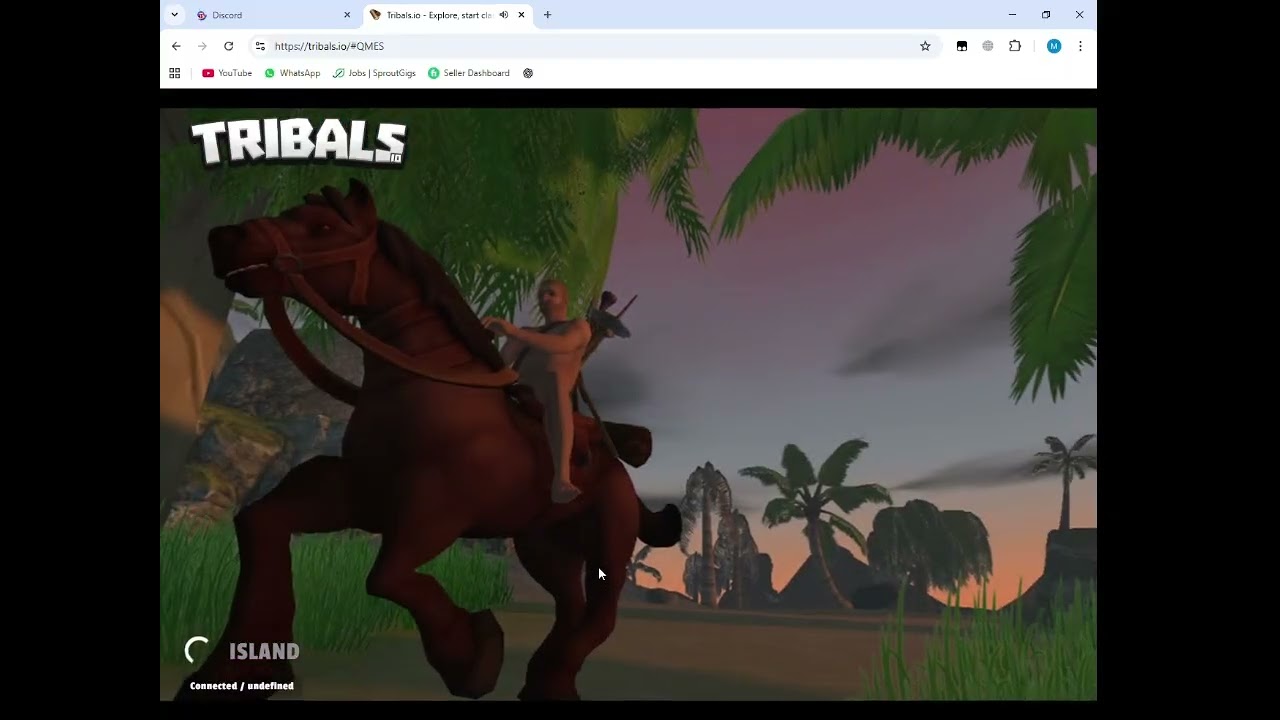
Task: Close the Tribals.io tab
Action: pyautogui.click(x=521, y=15)
